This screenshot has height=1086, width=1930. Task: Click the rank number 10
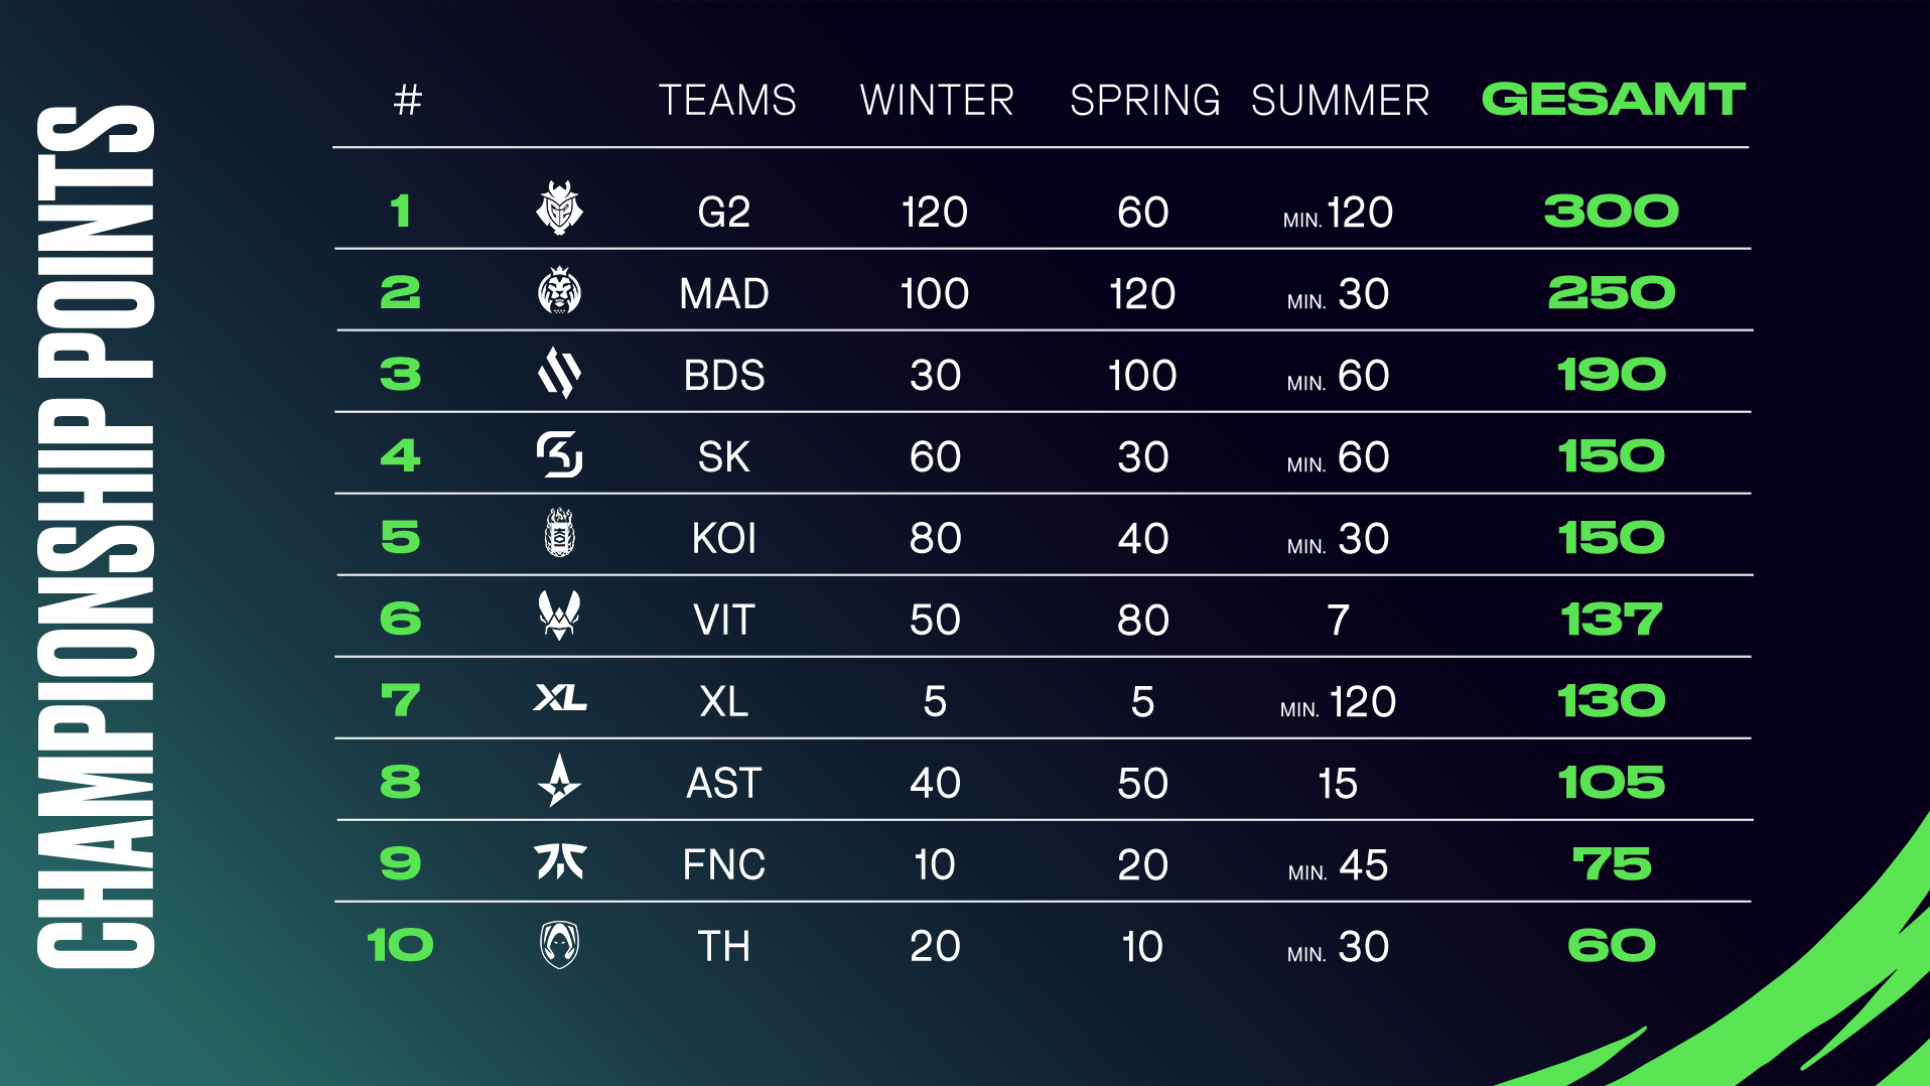[x=400, y=945]
